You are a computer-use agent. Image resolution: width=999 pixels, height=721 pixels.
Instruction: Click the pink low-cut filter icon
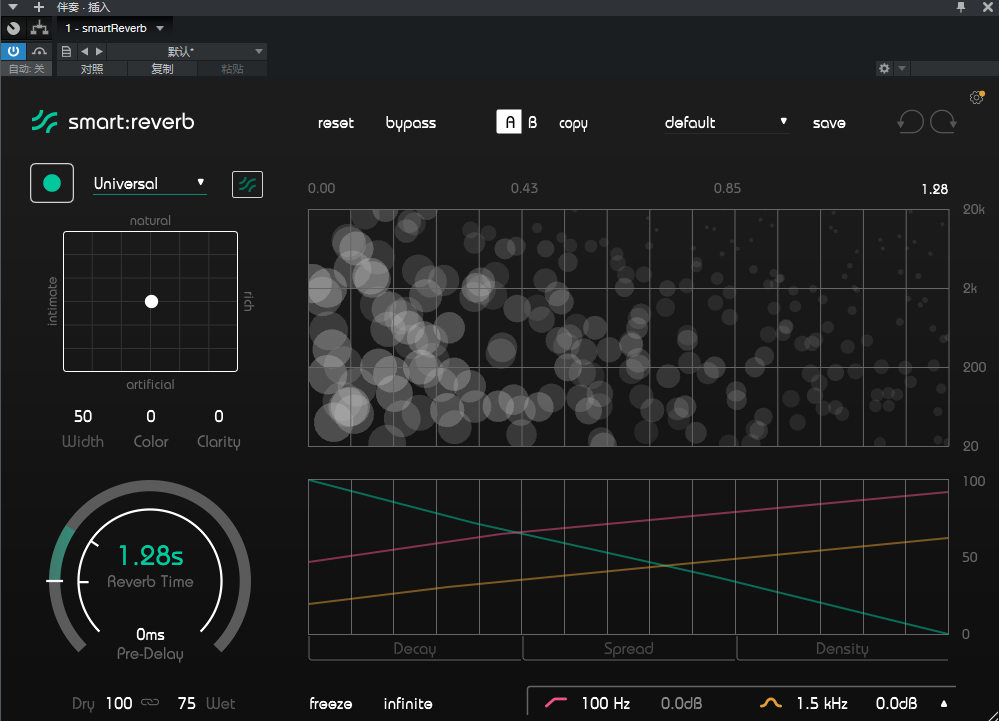click(556, 703)
